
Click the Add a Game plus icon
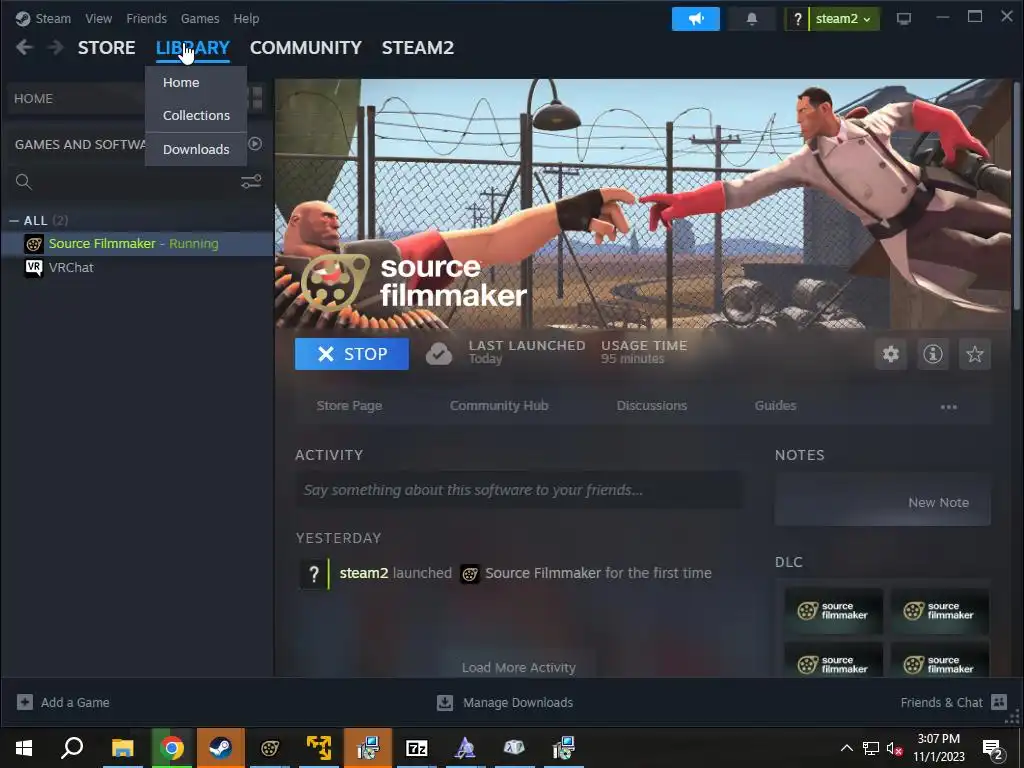(x=25, y=702)
